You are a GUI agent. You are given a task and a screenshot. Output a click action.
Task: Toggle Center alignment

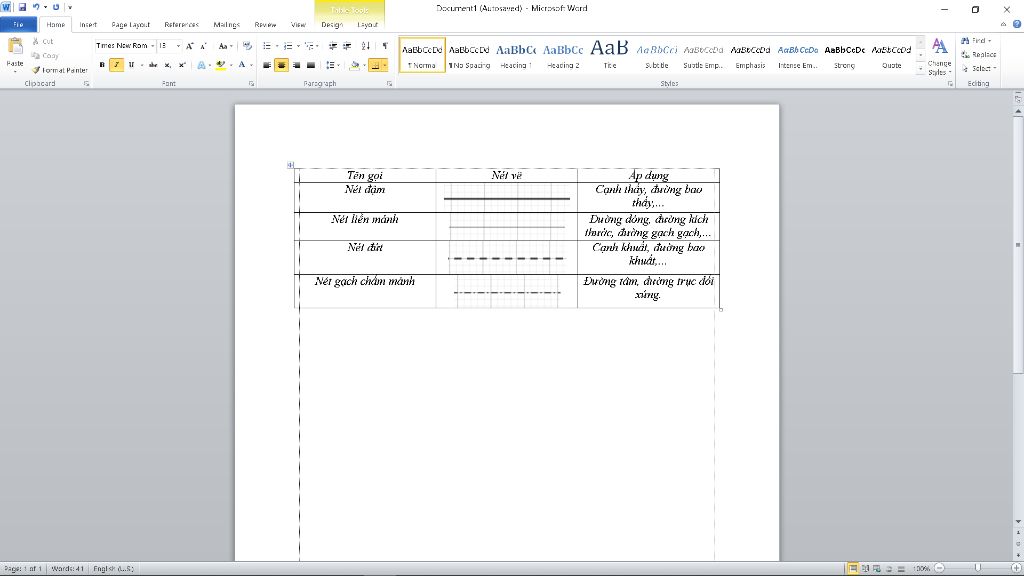click(x=281, y=65)
